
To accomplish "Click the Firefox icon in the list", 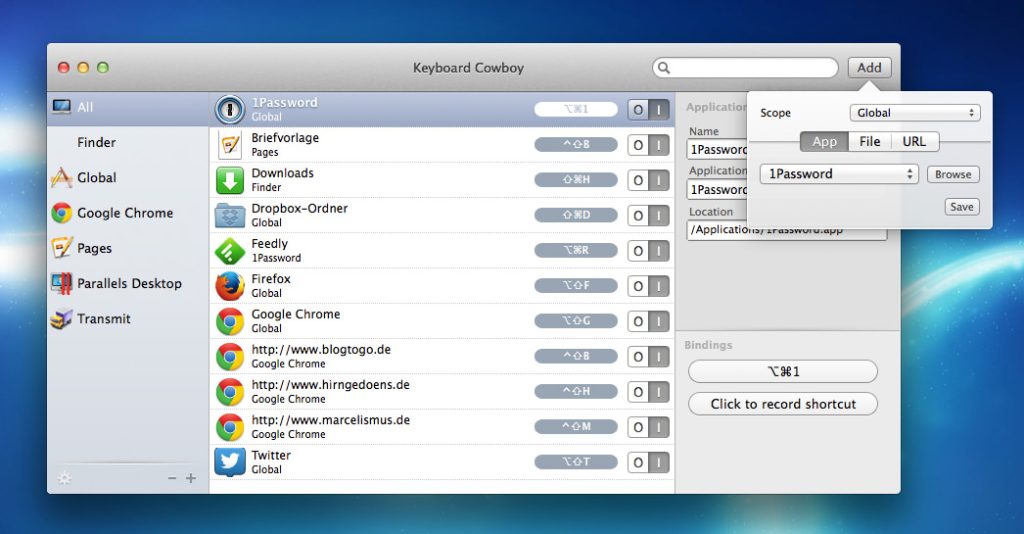I will pos(230,286).
